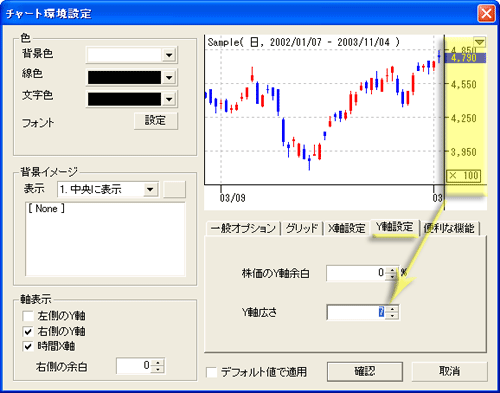Image resolution: width=500 pixels, height=393 pixels.
Task: Increase 右側の余白 with the up arrow
Action: pyautogui.click(x=158, y=362)
